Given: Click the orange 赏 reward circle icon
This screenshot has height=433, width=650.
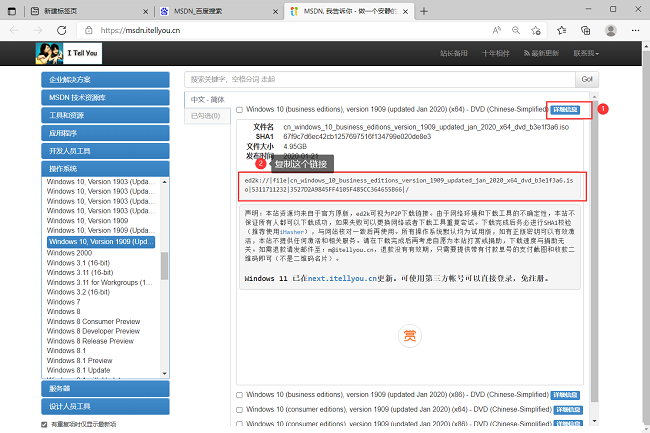Looking at the screenshot, I should (x=408, y=334).
